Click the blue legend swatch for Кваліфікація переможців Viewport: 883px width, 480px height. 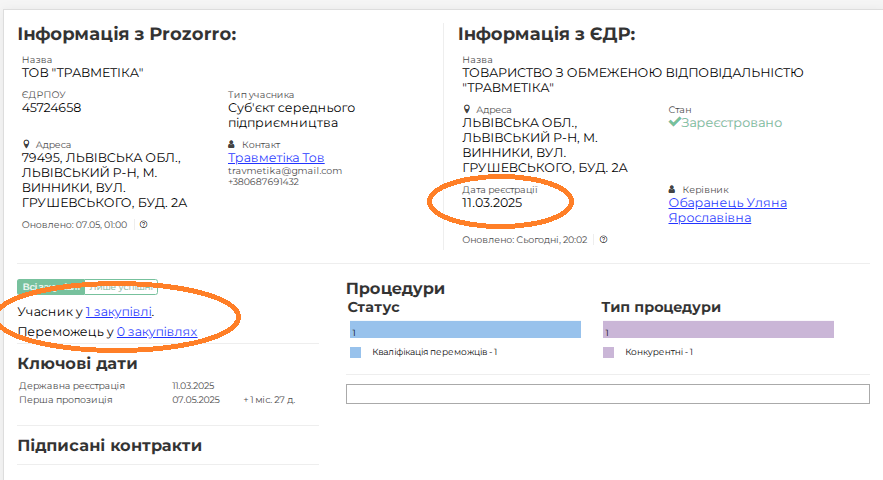click(x=355, y=353)
